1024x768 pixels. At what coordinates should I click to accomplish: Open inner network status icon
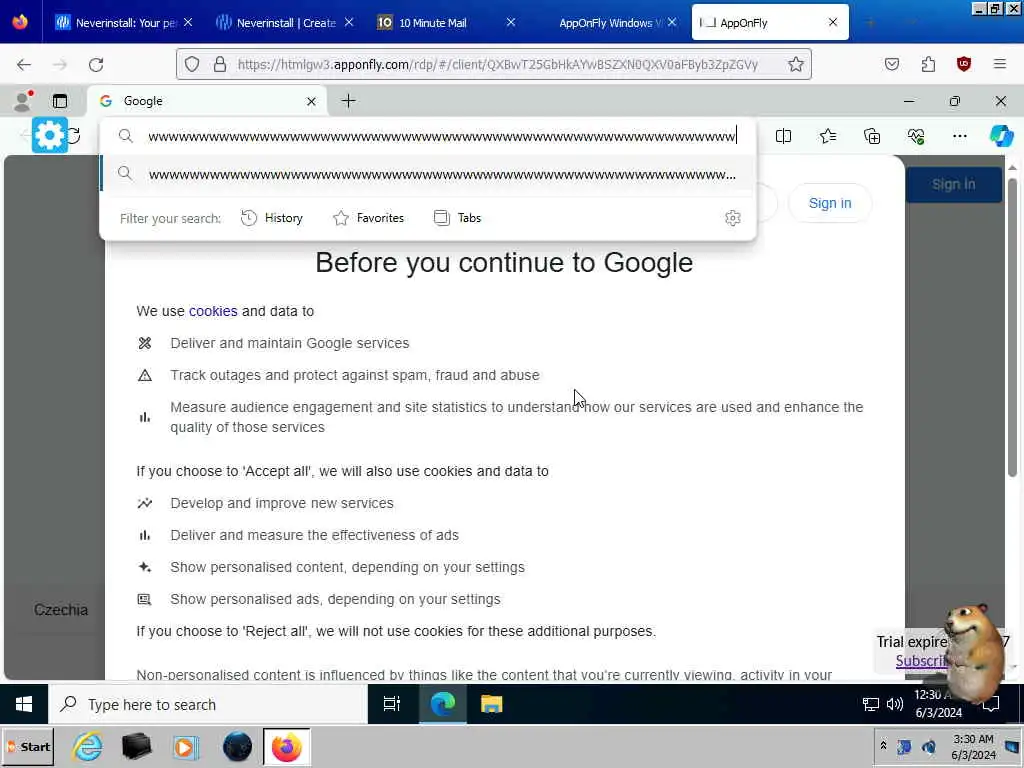tap(871, 704)
